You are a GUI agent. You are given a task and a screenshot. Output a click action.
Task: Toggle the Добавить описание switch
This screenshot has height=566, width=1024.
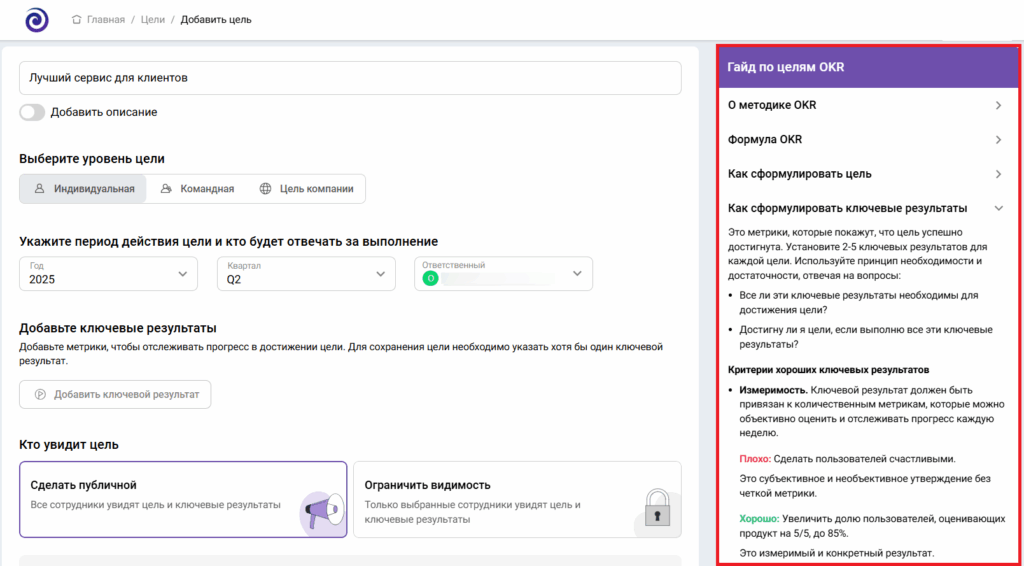pyautogui.click(x=32, y=112)
